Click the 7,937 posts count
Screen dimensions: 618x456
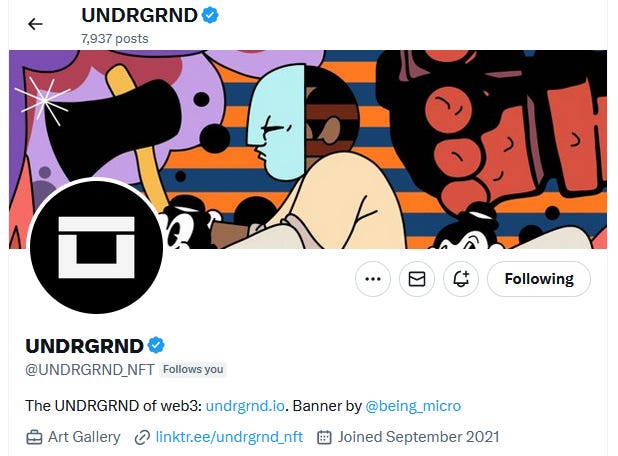(x=115, y=39)
